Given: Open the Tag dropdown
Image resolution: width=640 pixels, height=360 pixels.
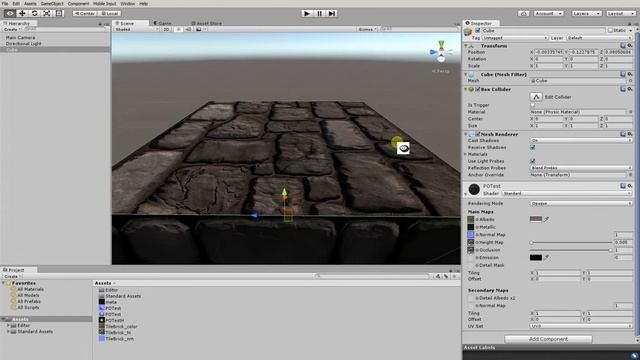Looking at the screenshot, I should [x=515, y=38].
